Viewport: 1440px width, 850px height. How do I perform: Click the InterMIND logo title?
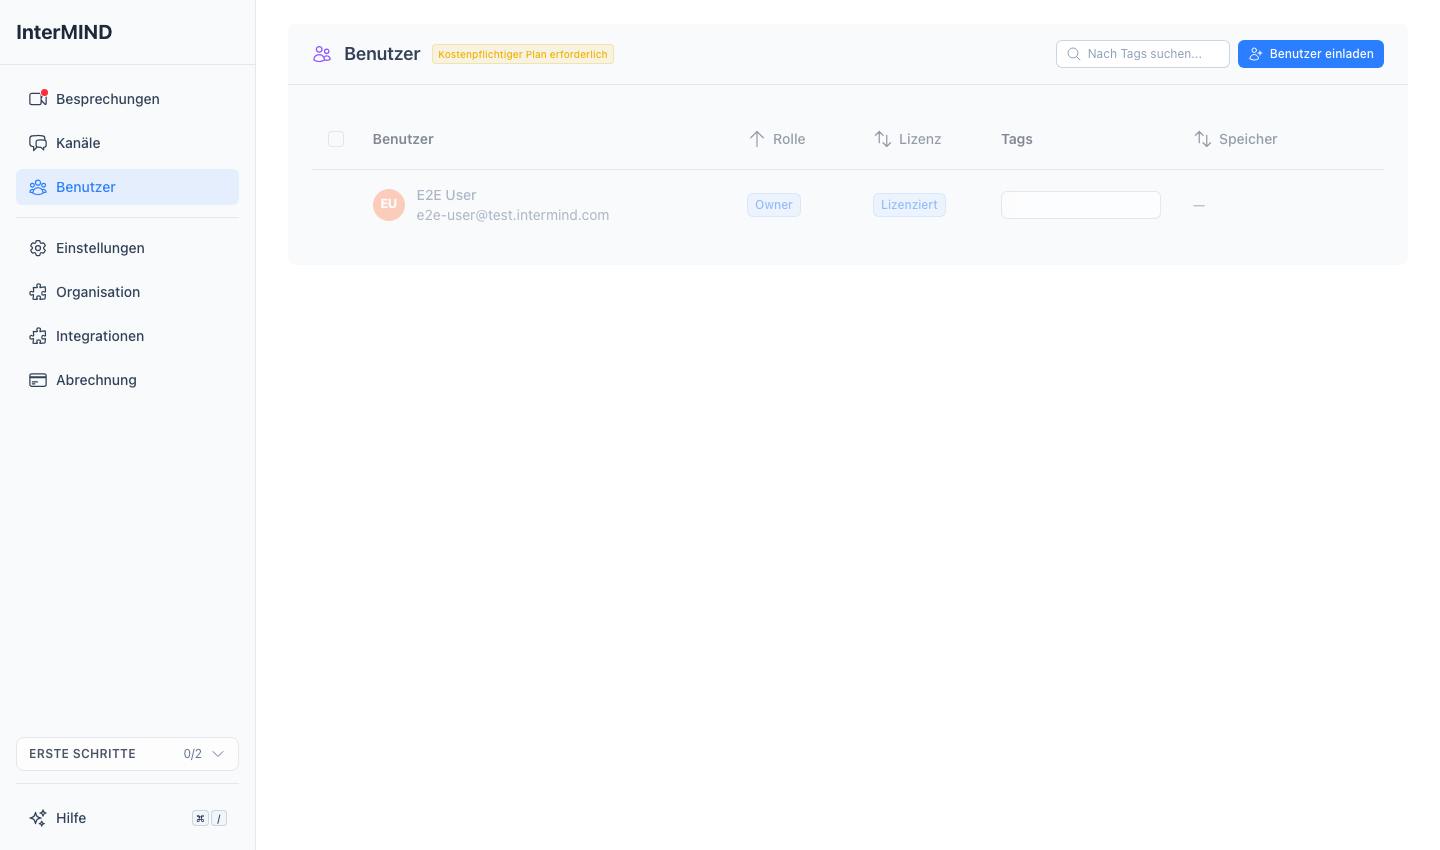click(x=64, y=32)
